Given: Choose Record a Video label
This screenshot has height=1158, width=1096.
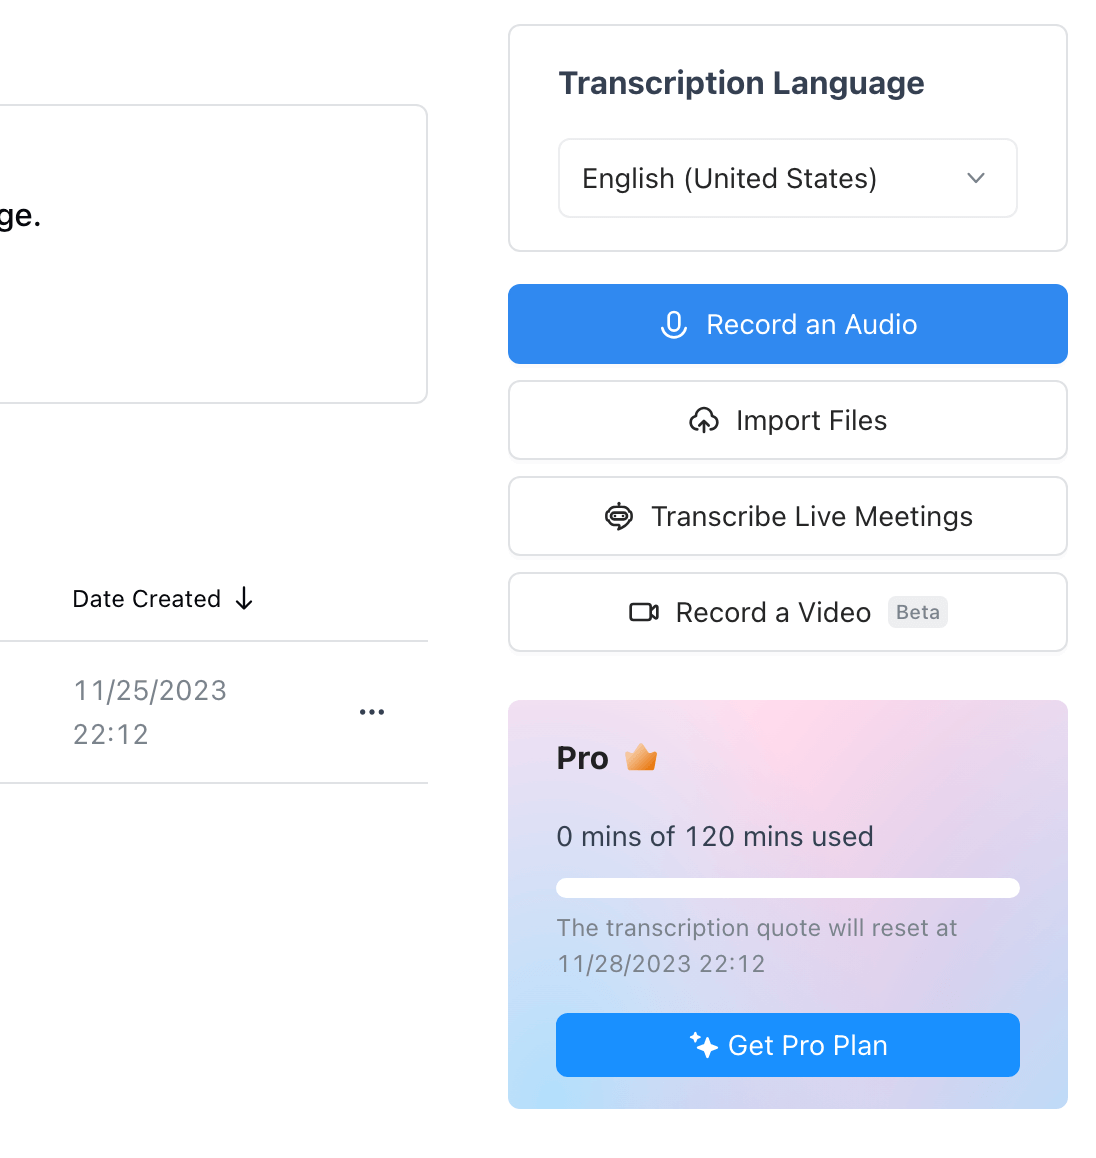Looking at the screenshot, I should tap(773, 612).
